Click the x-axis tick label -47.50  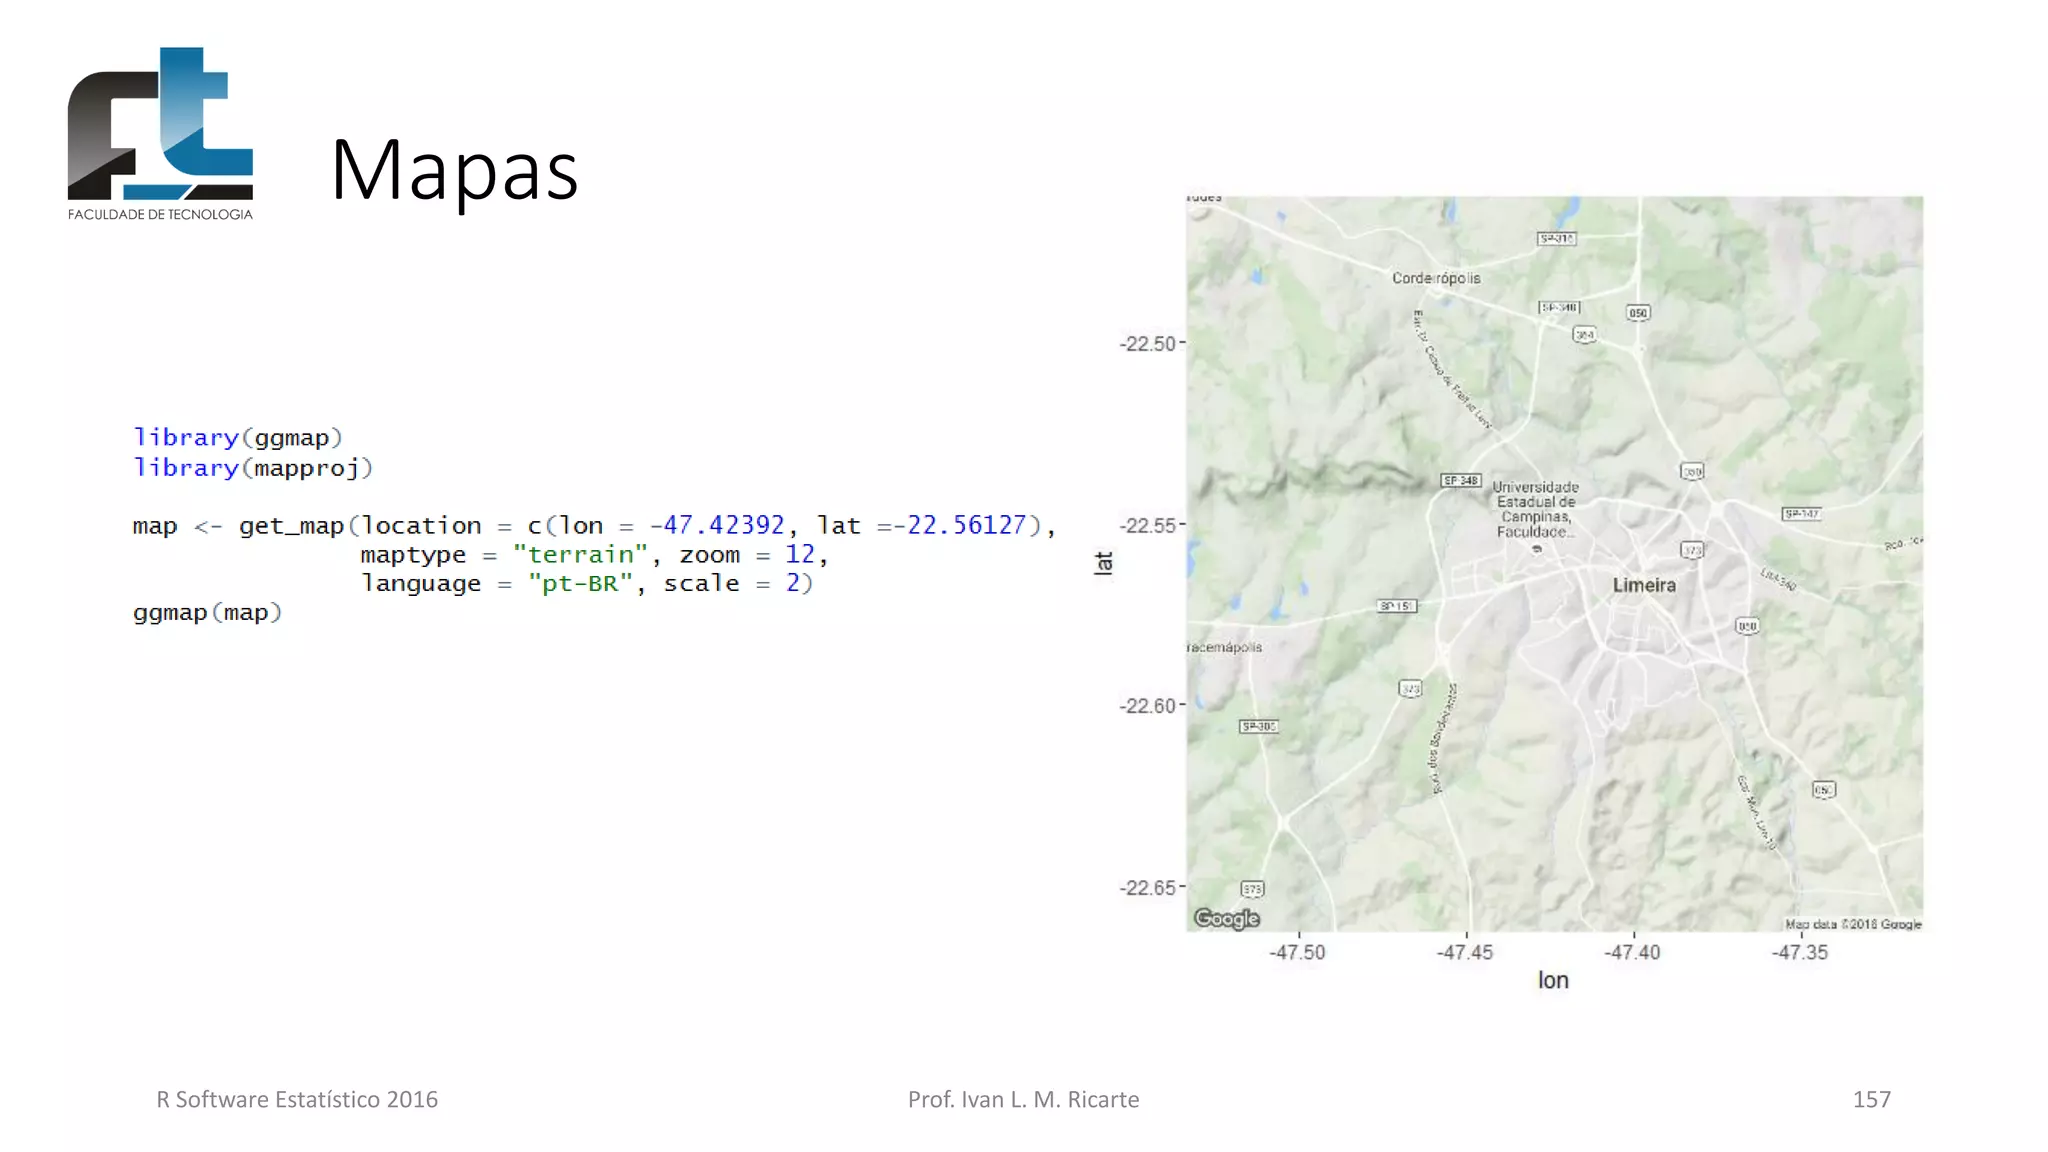(1298, 953)
